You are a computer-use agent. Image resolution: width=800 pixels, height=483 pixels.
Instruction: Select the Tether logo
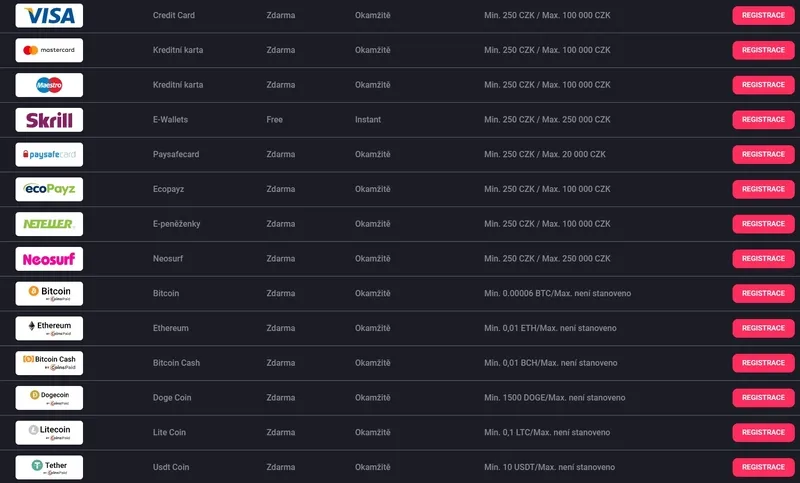[x=49, y=467]
